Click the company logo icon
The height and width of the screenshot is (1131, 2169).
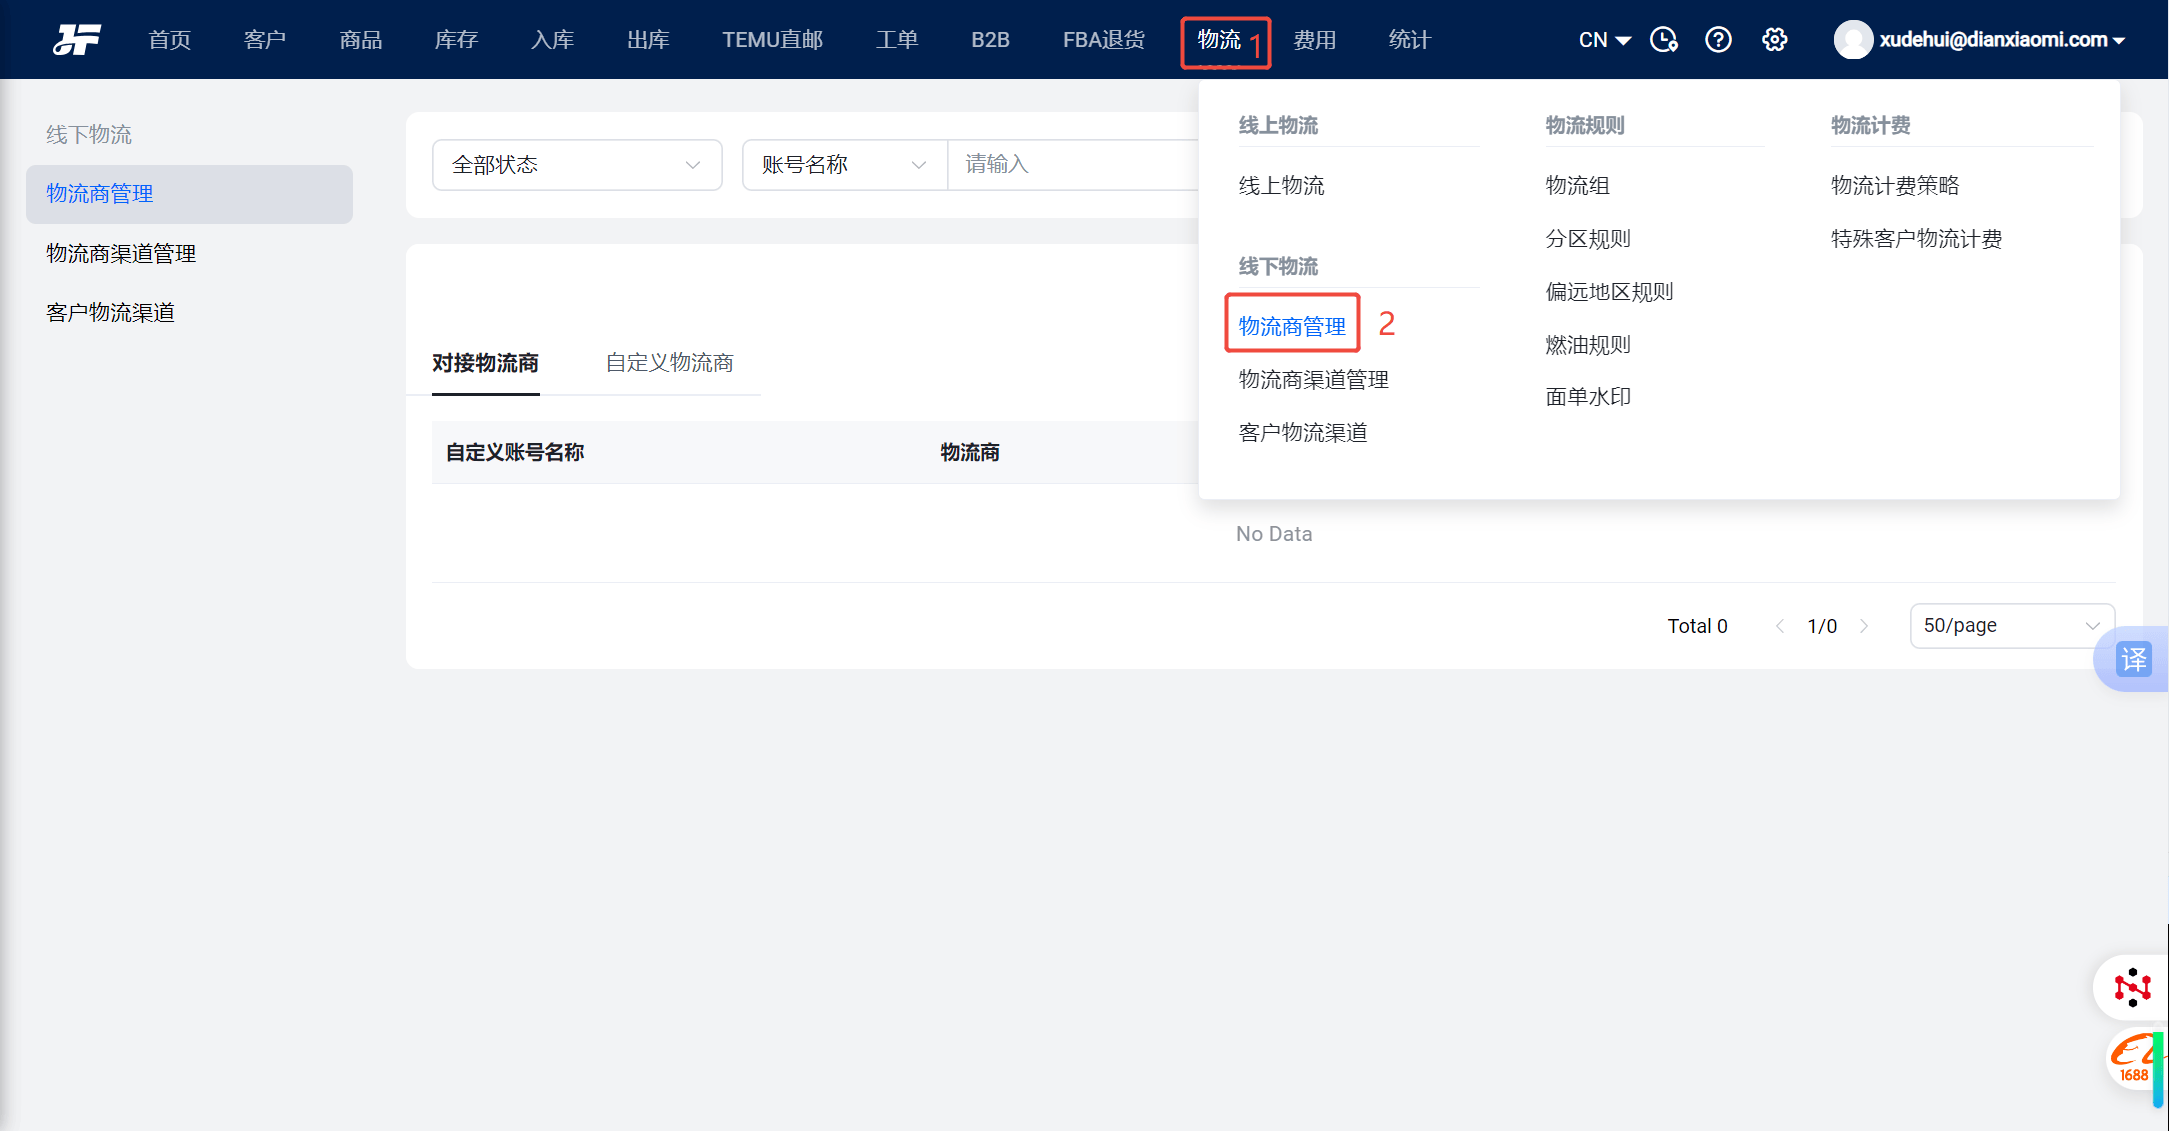[x=77, y=39]
